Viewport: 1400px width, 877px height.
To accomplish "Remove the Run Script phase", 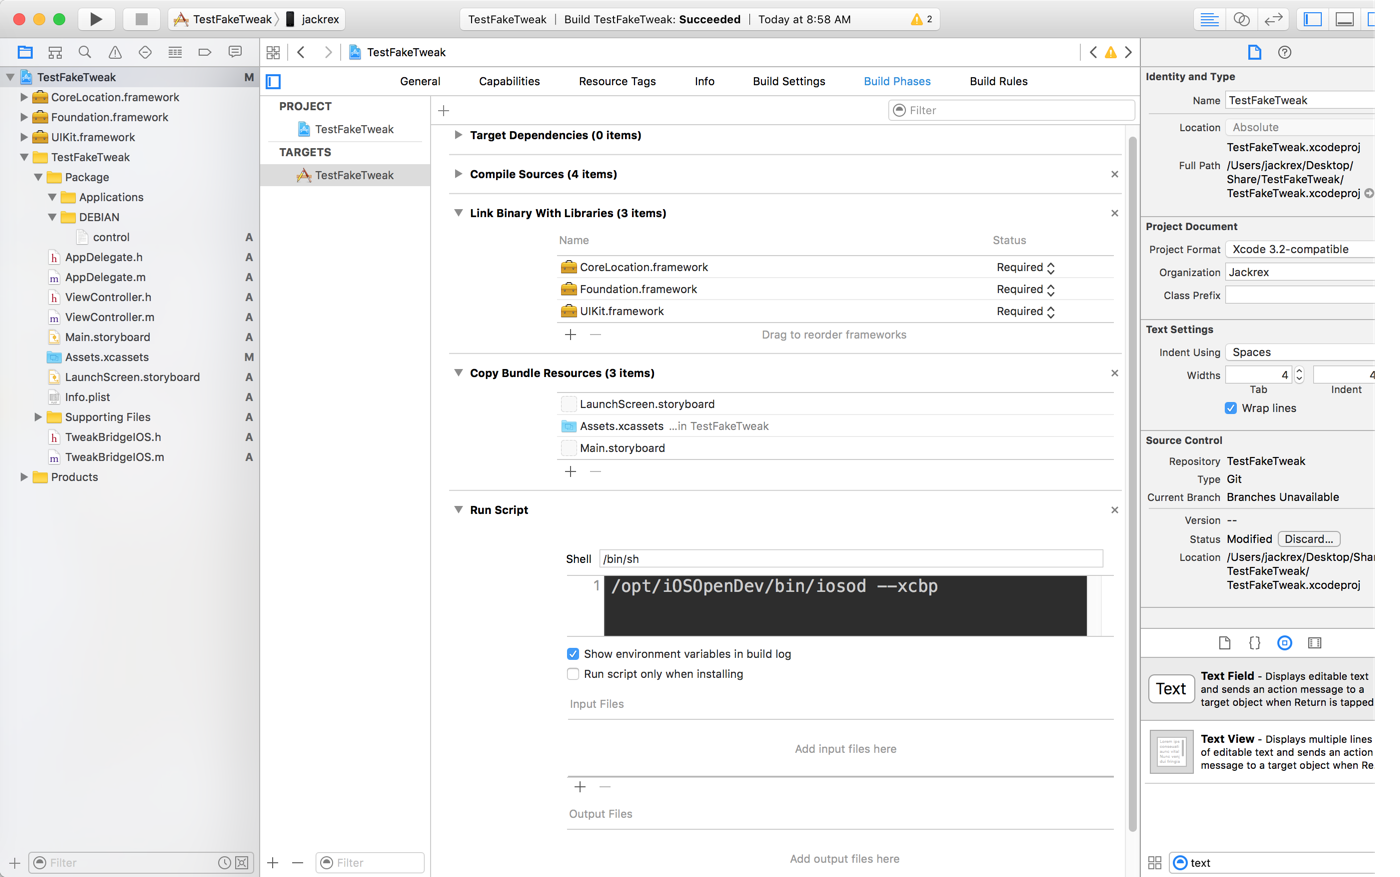I will click(1114, 510).
